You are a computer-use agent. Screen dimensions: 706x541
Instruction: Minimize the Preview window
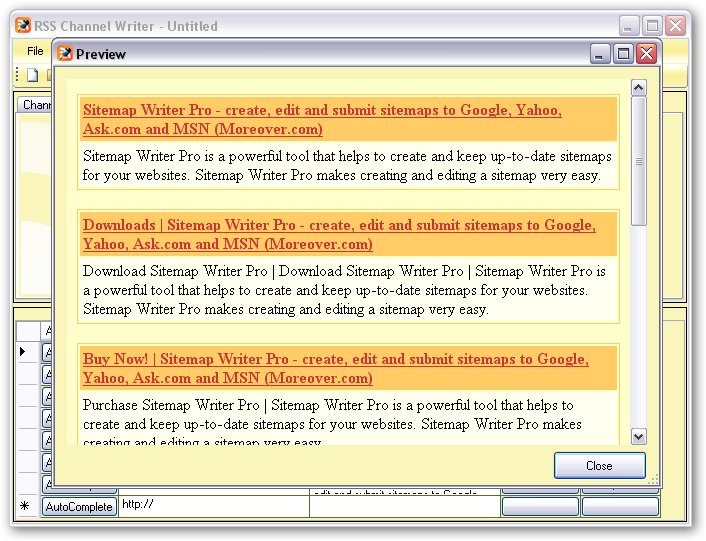[x=600, y=54]
